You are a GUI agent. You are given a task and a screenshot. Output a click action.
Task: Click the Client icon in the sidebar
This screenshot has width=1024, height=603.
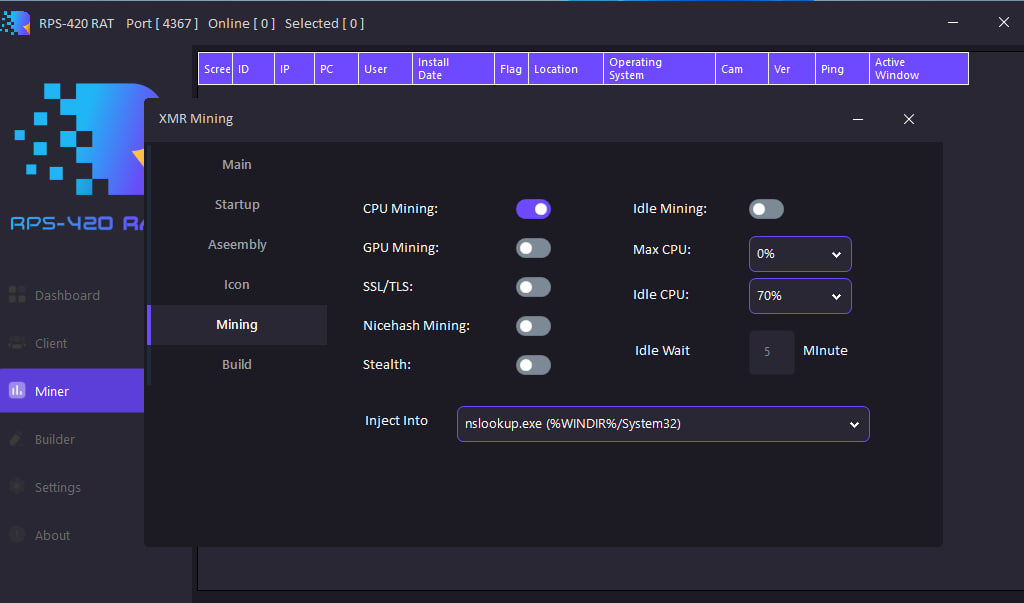(x=17, y=343)
